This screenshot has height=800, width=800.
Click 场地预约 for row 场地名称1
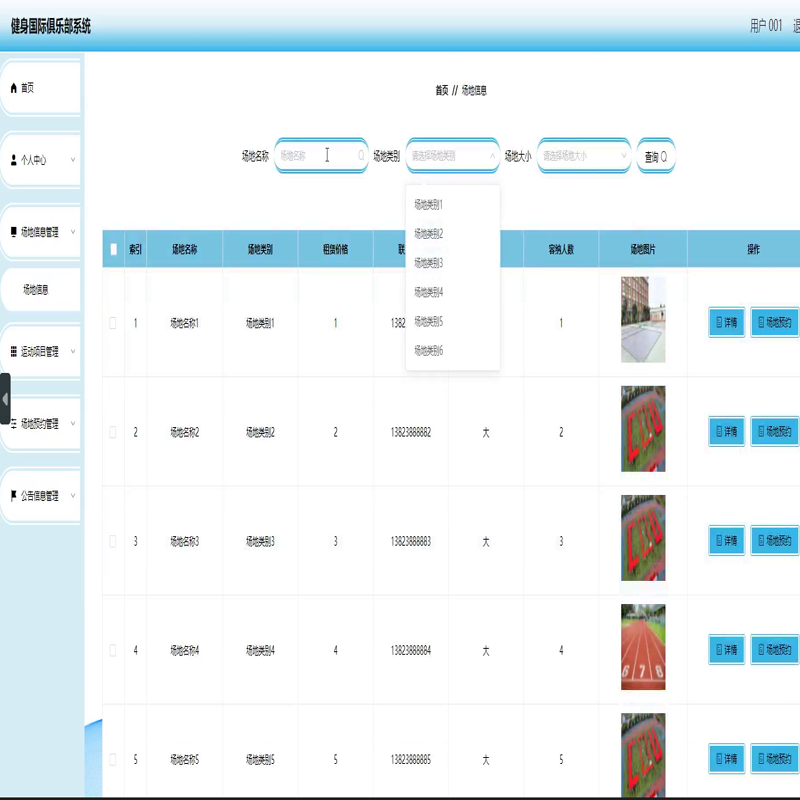pos(774,322)
